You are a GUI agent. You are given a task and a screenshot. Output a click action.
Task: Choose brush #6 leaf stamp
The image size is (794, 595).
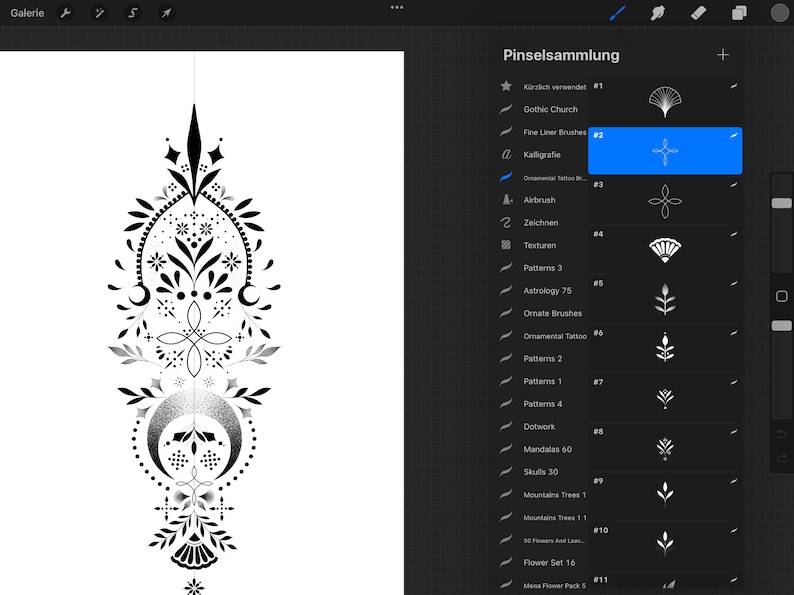pos(665,348)
